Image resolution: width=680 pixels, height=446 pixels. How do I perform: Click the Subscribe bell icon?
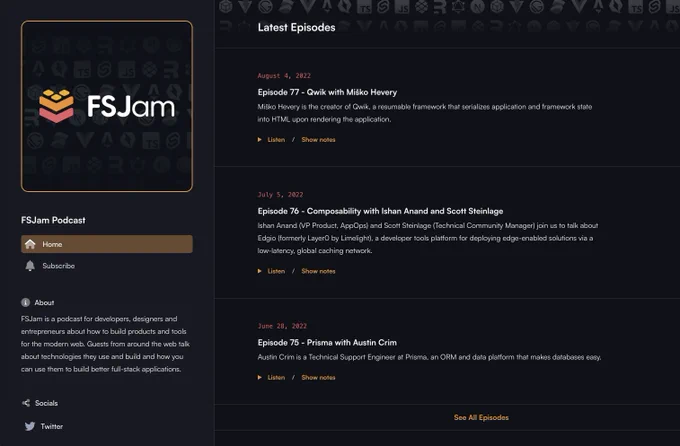(x=30, y=266)
